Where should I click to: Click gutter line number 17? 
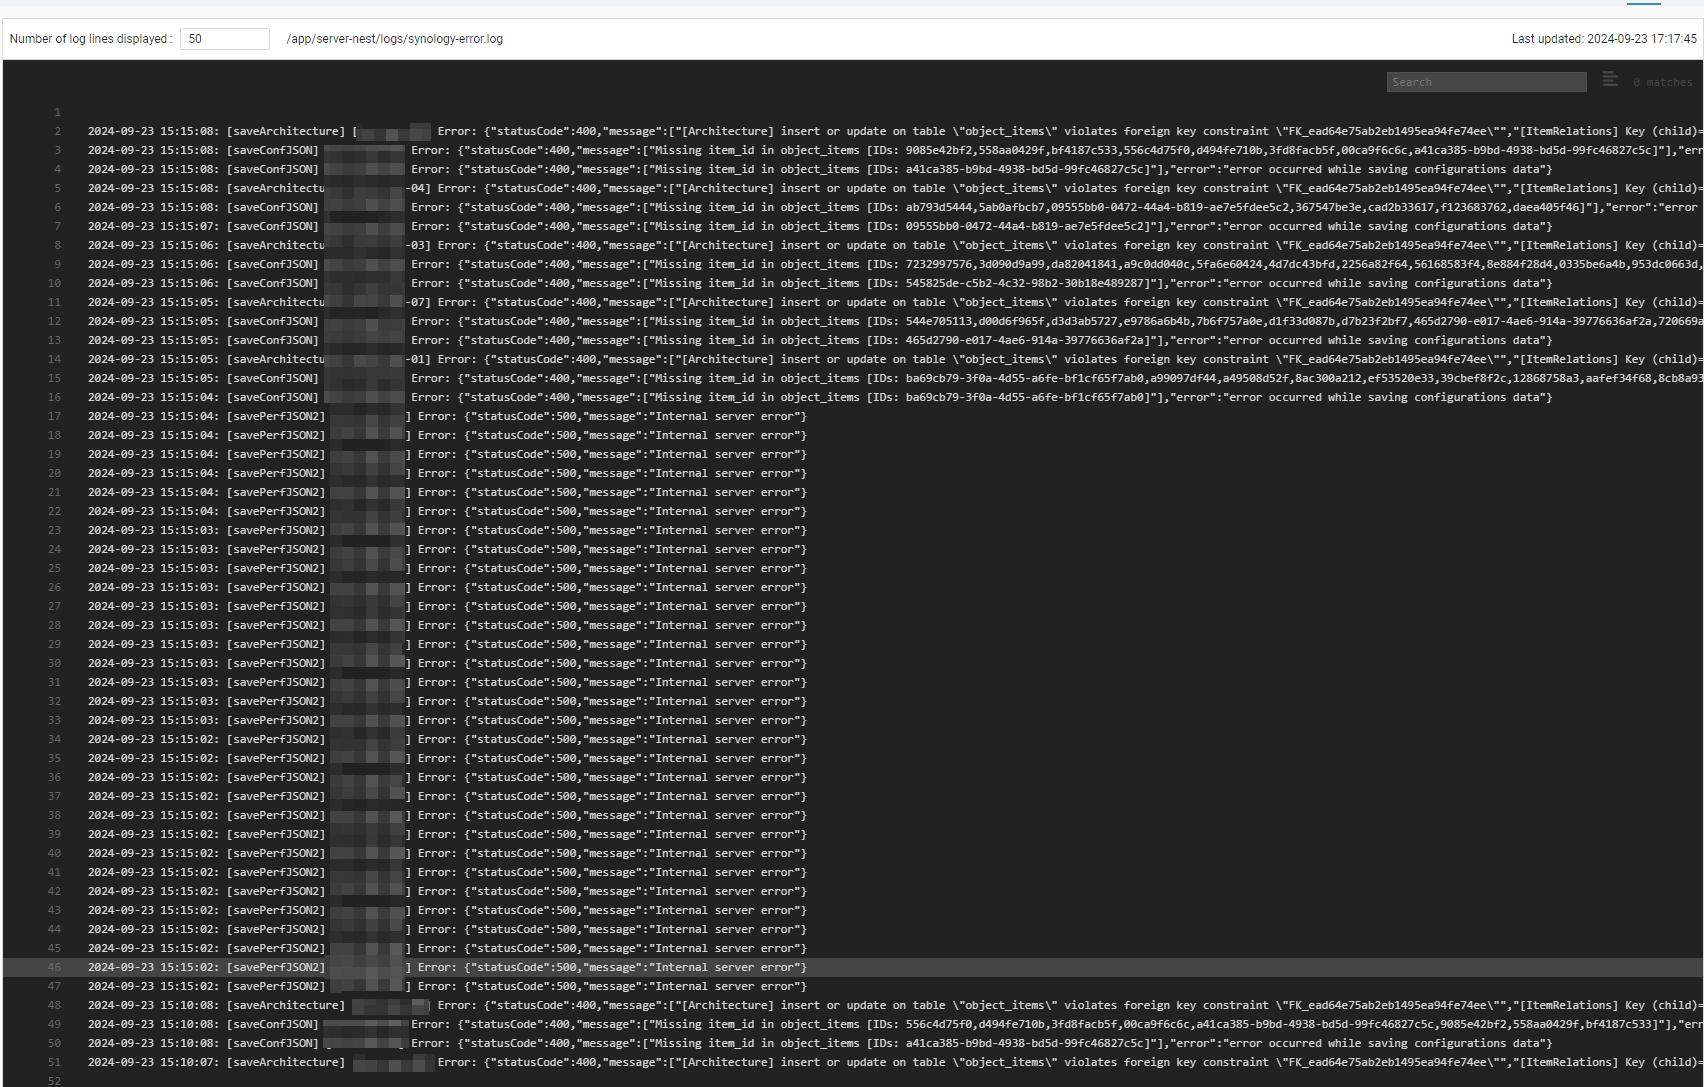55,416
